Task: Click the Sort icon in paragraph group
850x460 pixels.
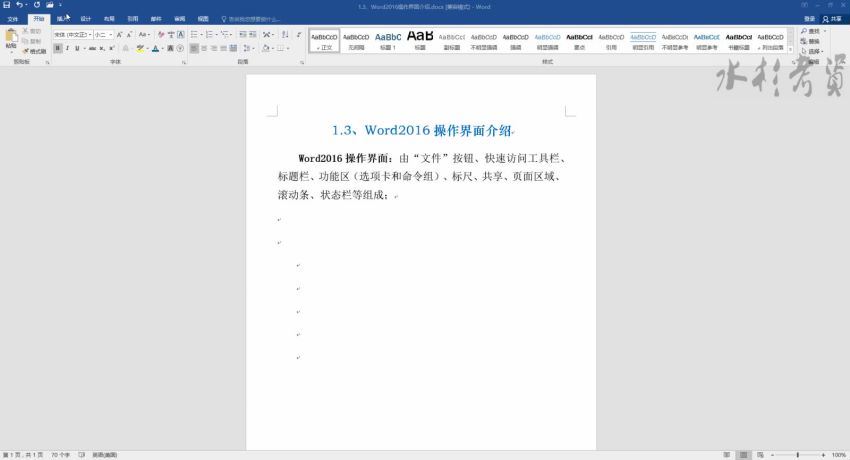Action: click(x=285, y=35)
